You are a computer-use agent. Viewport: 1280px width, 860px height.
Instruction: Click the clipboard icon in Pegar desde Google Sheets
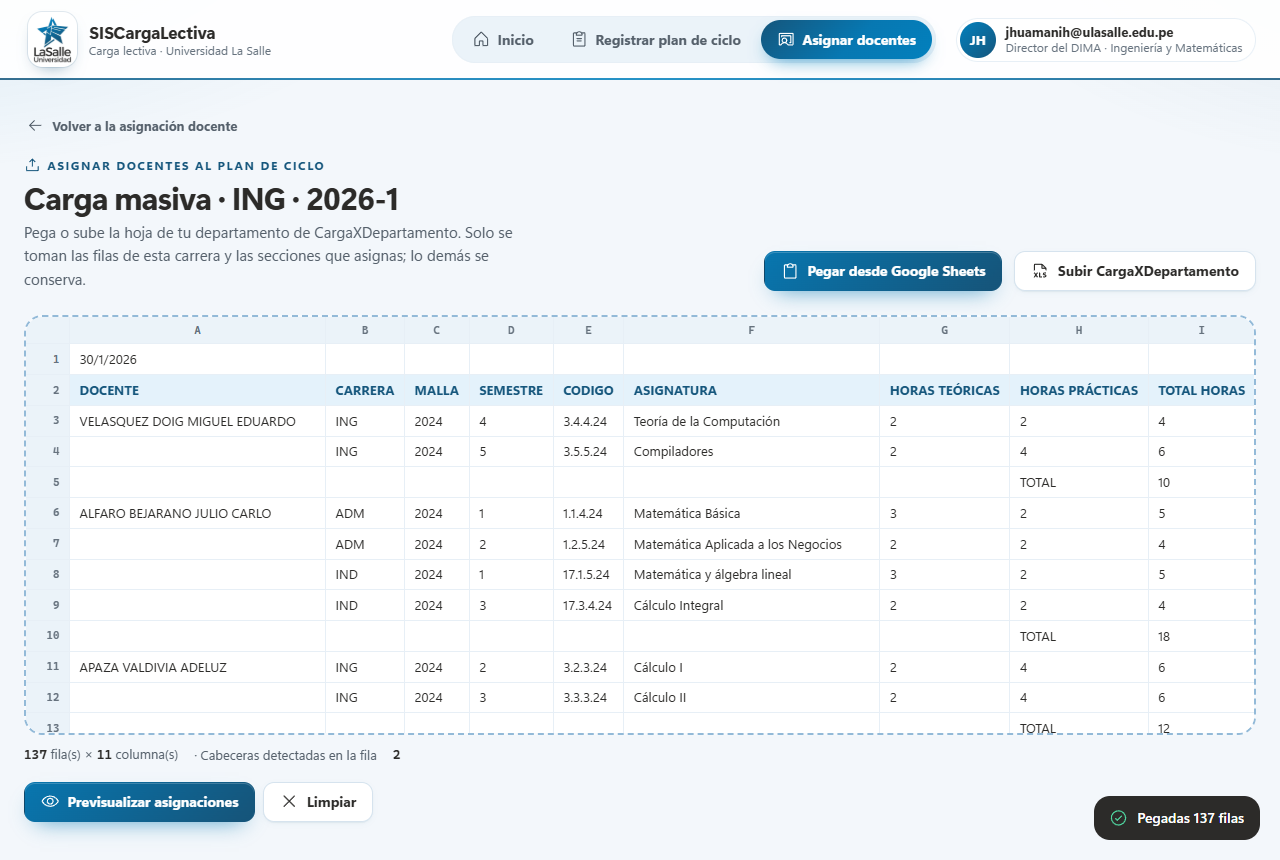[x=790, y=271]
